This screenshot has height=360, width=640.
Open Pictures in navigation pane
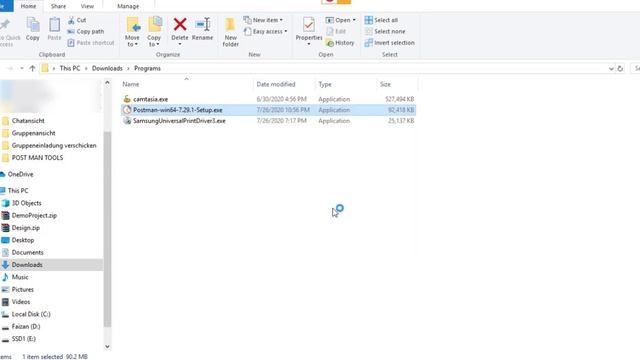point(22,289)
